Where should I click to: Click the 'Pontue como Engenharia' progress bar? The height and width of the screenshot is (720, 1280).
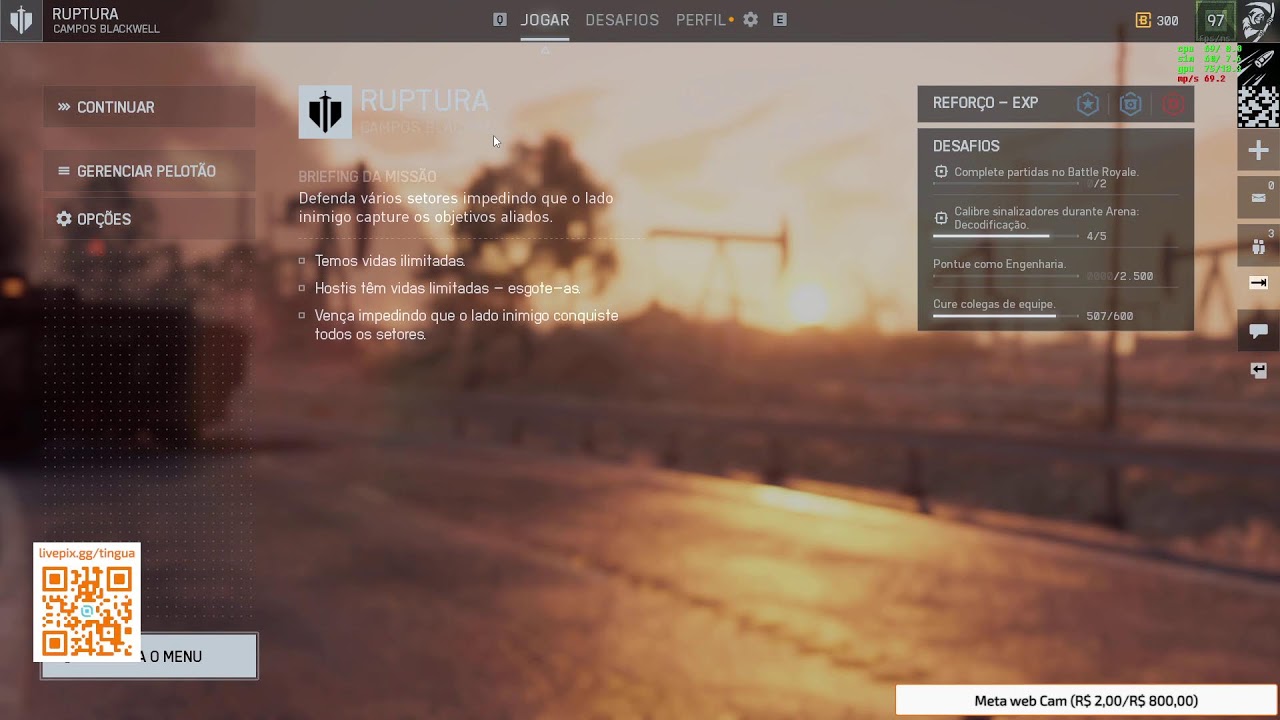1006,276
